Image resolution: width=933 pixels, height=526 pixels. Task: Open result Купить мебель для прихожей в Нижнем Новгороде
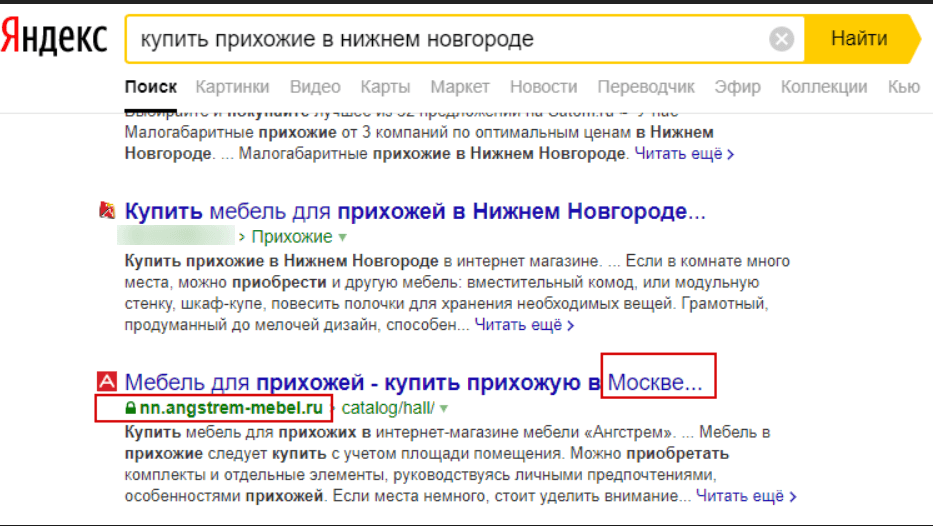pos(415,211)
